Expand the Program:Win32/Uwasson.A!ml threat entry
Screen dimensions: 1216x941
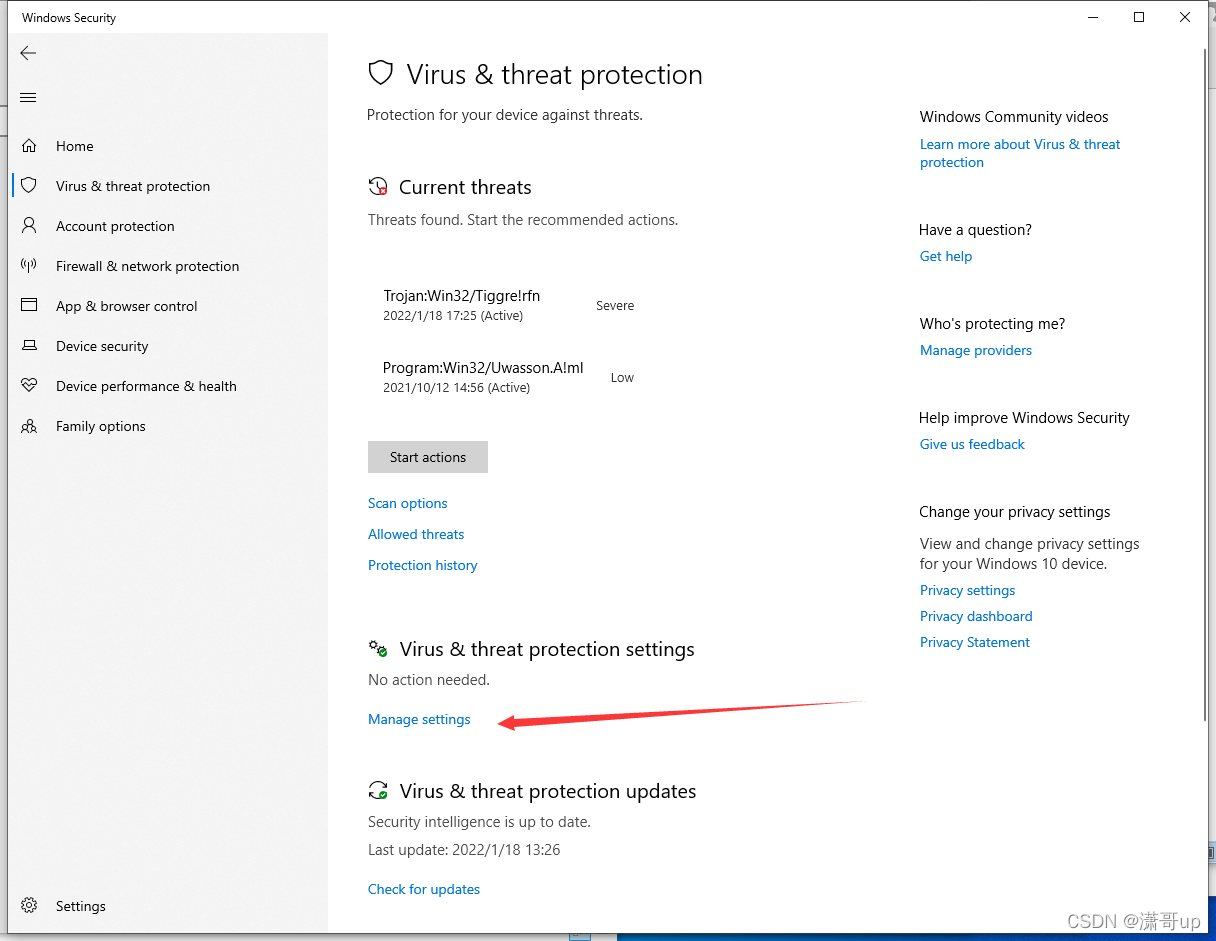pos(510,377)
